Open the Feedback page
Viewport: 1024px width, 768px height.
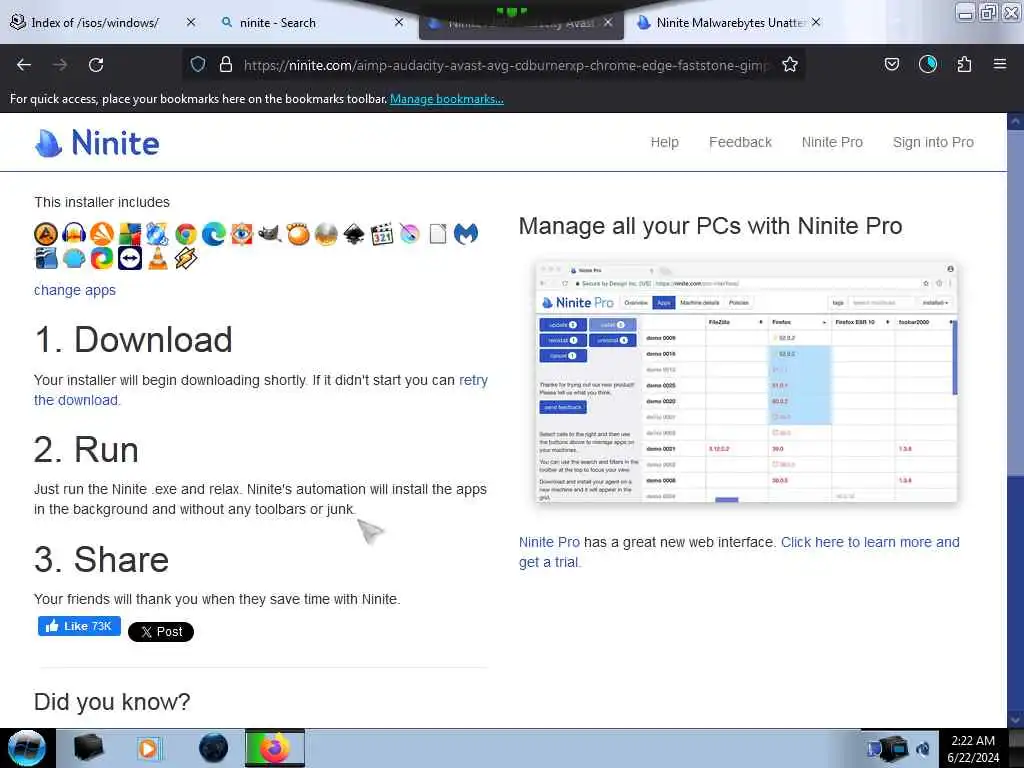[x=740, y=142]
